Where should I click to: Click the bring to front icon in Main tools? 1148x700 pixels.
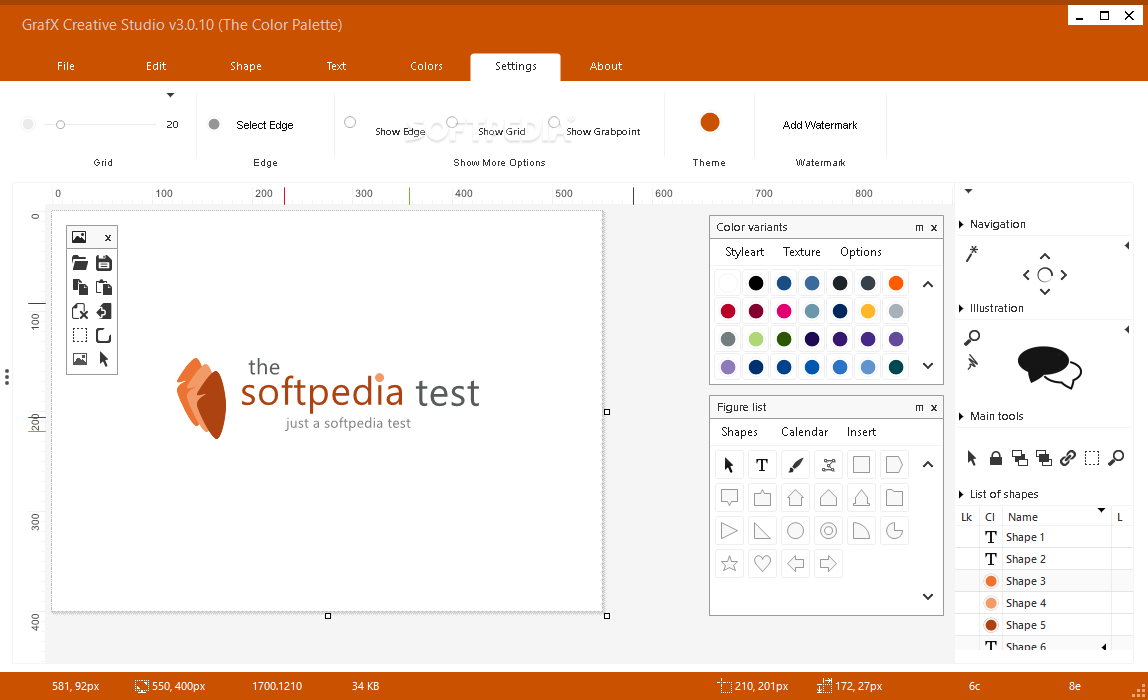pyautogui.click(x=1020, y=458)
